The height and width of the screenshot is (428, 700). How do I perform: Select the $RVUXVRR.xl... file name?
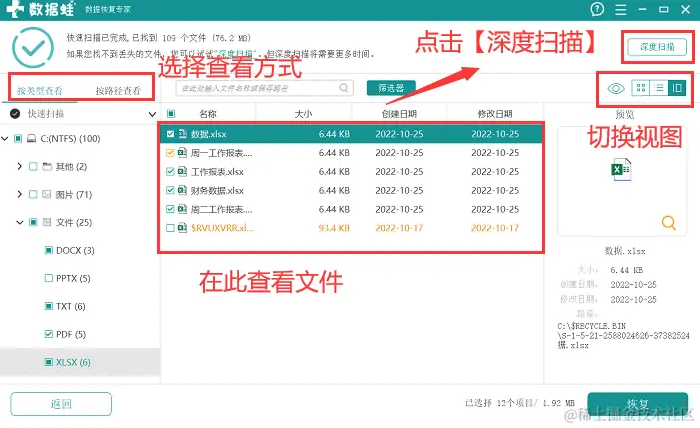click(x=222, y=228)
